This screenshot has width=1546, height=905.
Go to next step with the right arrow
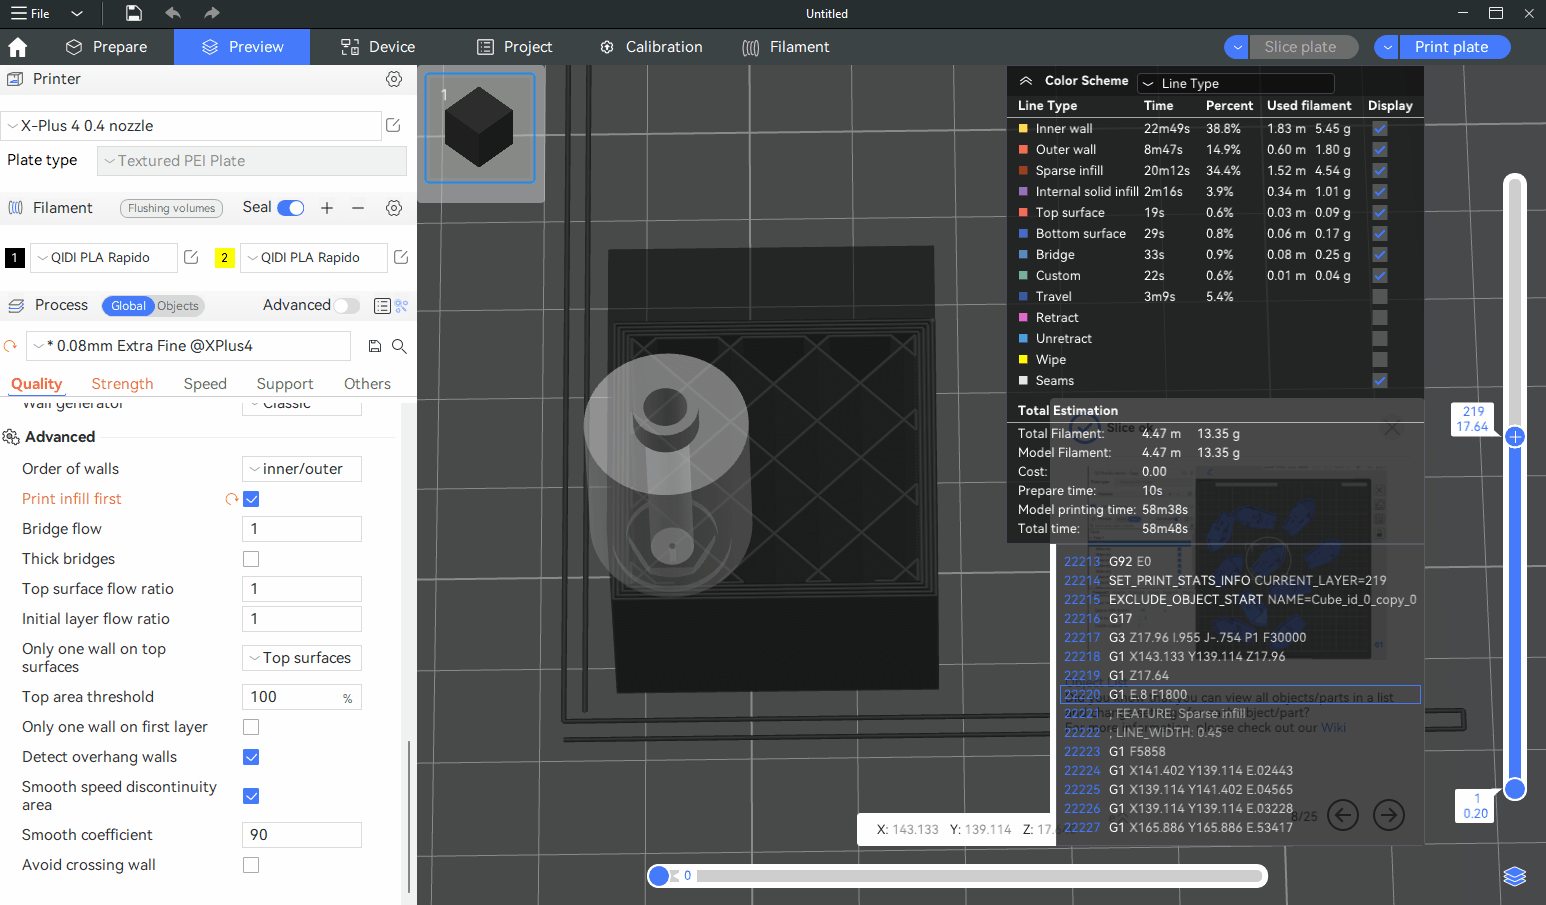point(1388,816)
